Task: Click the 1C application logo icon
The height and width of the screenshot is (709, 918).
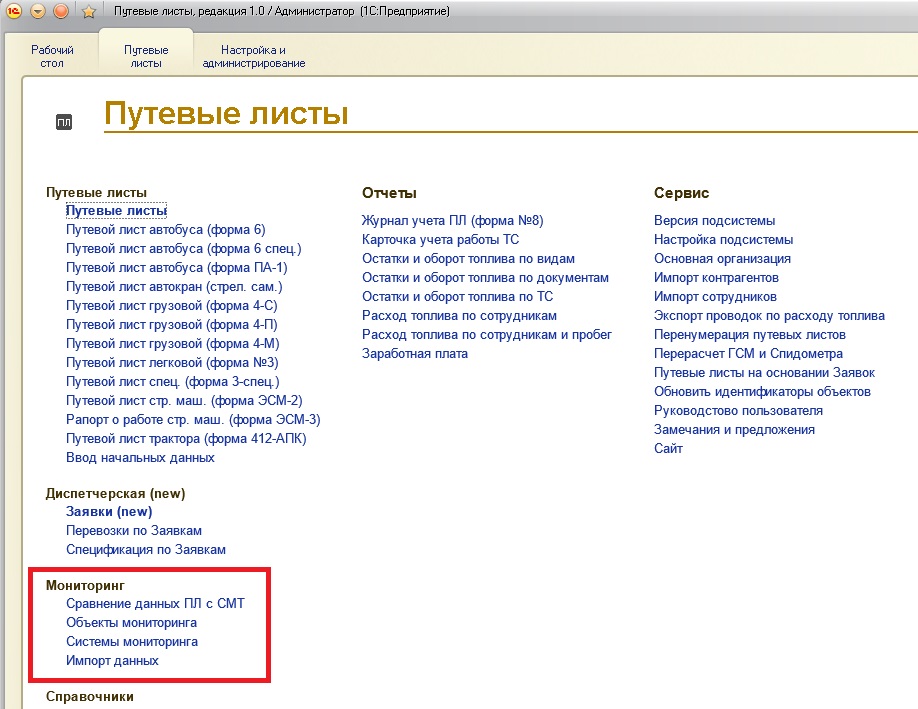Action: coord(13,11)
